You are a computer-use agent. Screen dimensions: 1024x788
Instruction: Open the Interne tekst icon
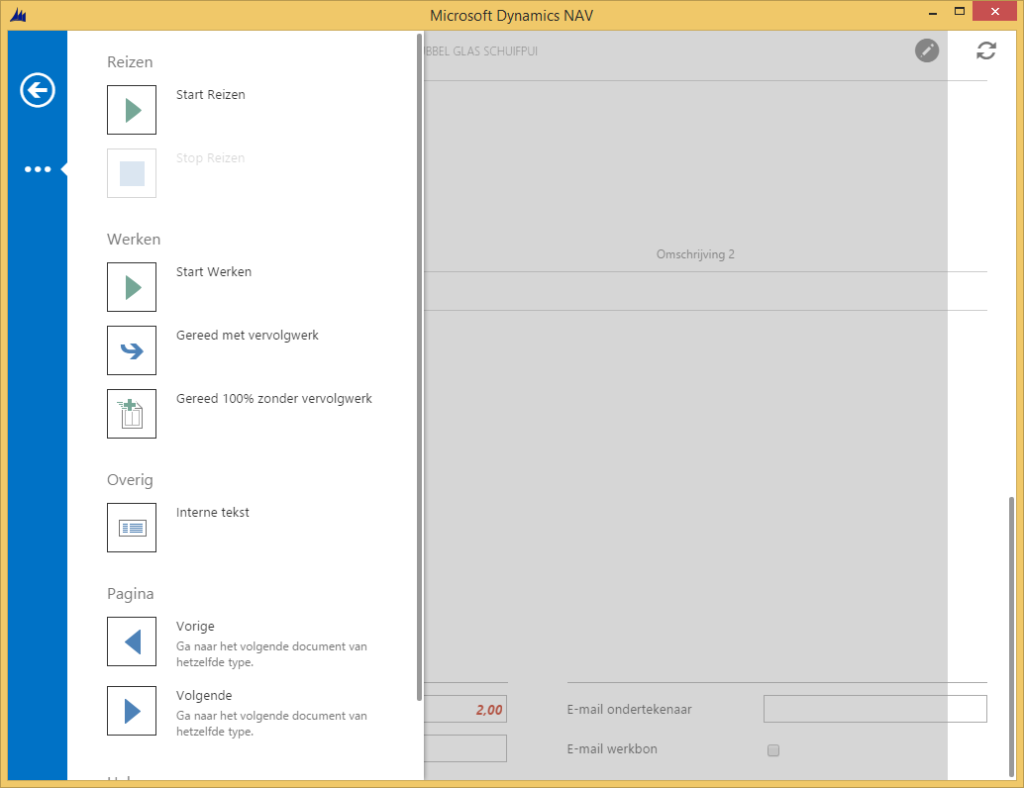click(132, 527)
